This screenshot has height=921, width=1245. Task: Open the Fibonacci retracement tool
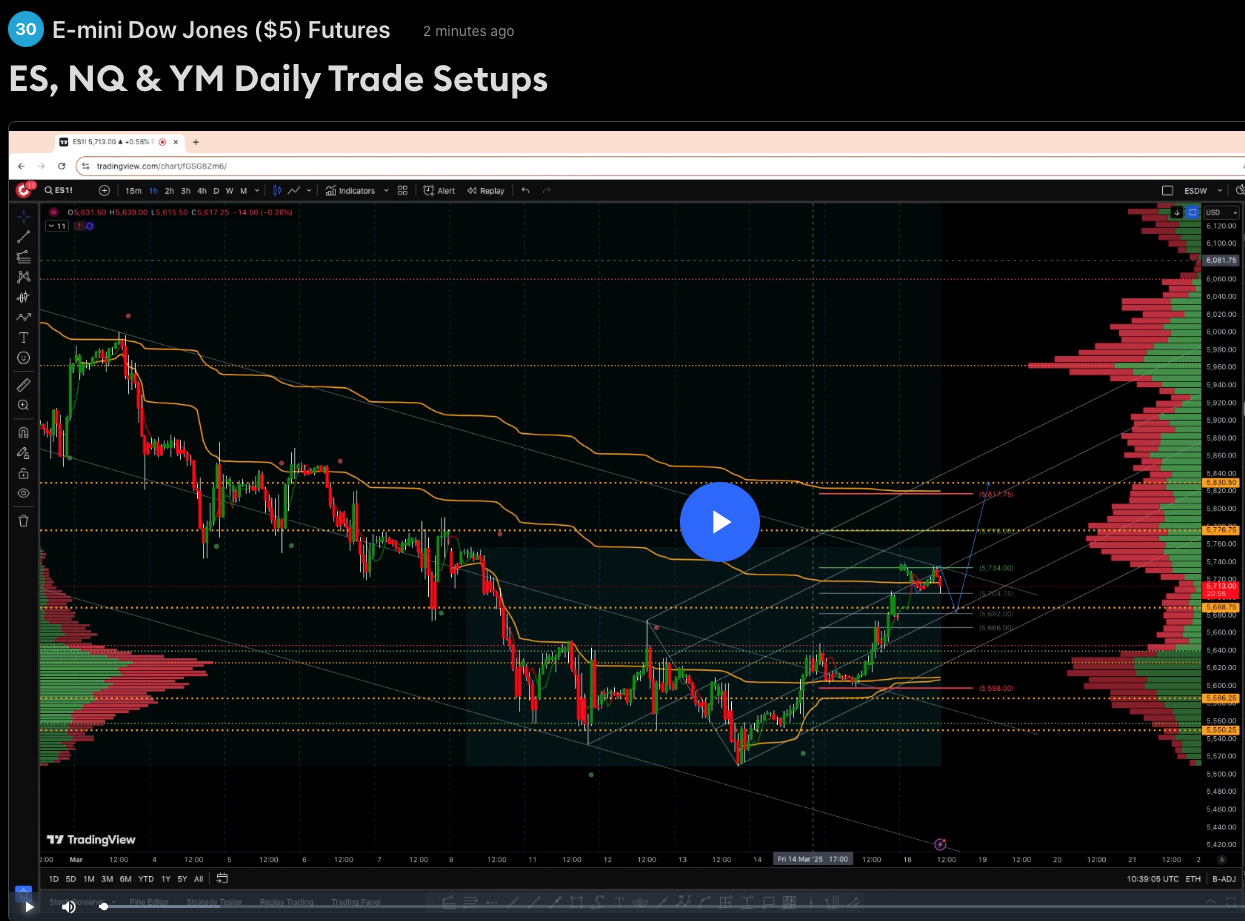tap(24, 256)
